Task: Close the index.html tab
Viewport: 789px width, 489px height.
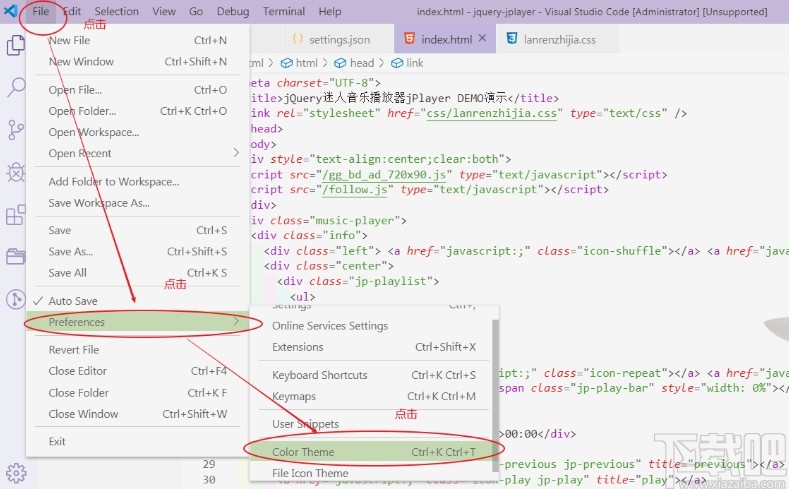Action: point(483,38)
